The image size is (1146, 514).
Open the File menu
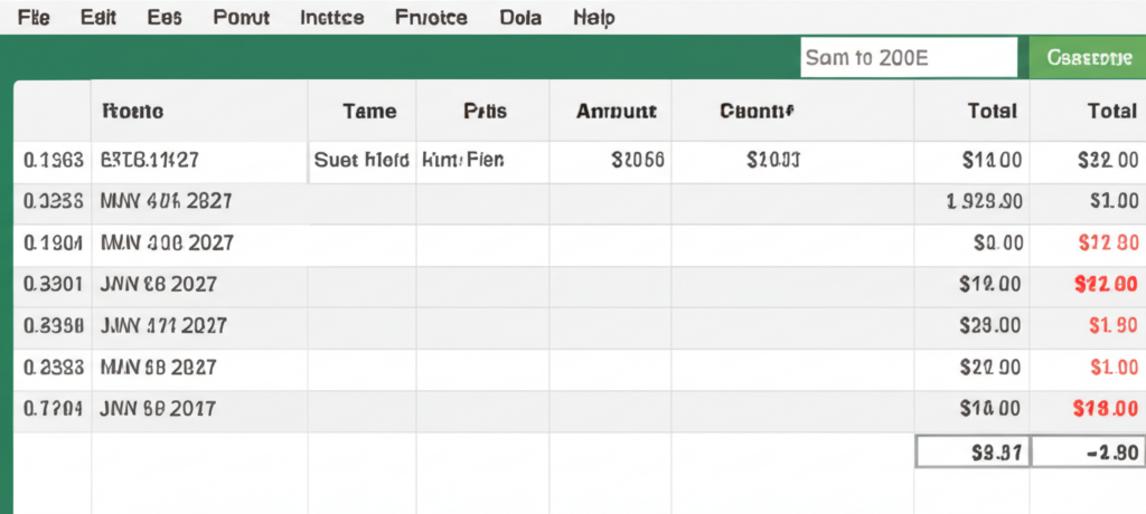point(35,17)
